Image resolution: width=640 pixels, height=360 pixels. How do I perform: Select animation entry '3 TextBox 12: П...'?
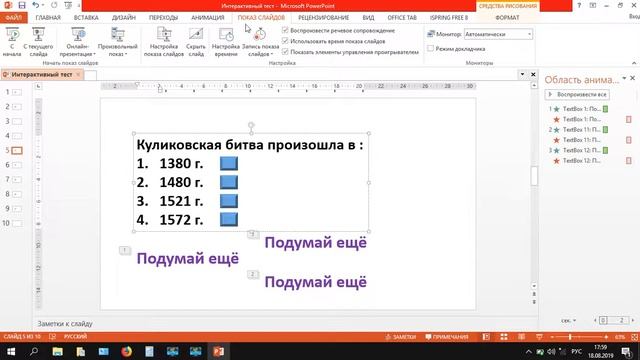[x=579, y=150]
